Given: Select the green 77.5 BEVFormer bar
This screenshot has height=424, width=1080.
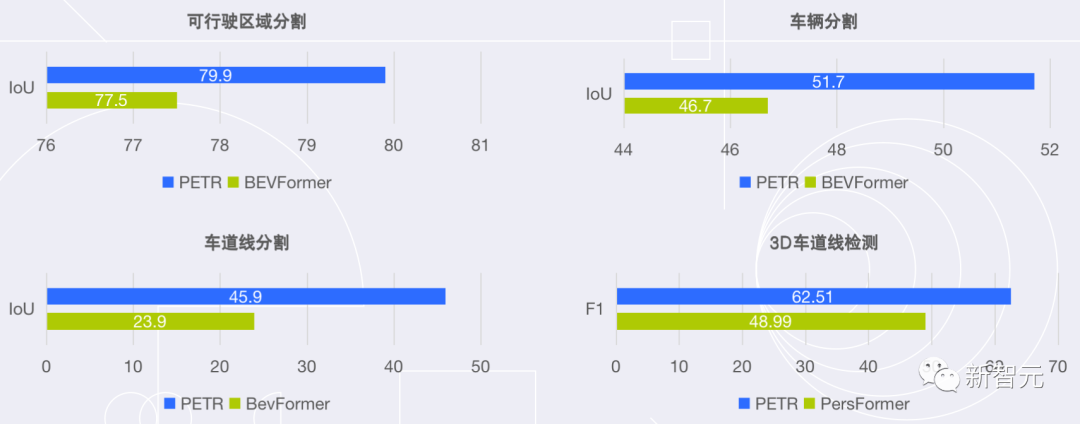Looking at the screenshot, I should tap(111, 100).
